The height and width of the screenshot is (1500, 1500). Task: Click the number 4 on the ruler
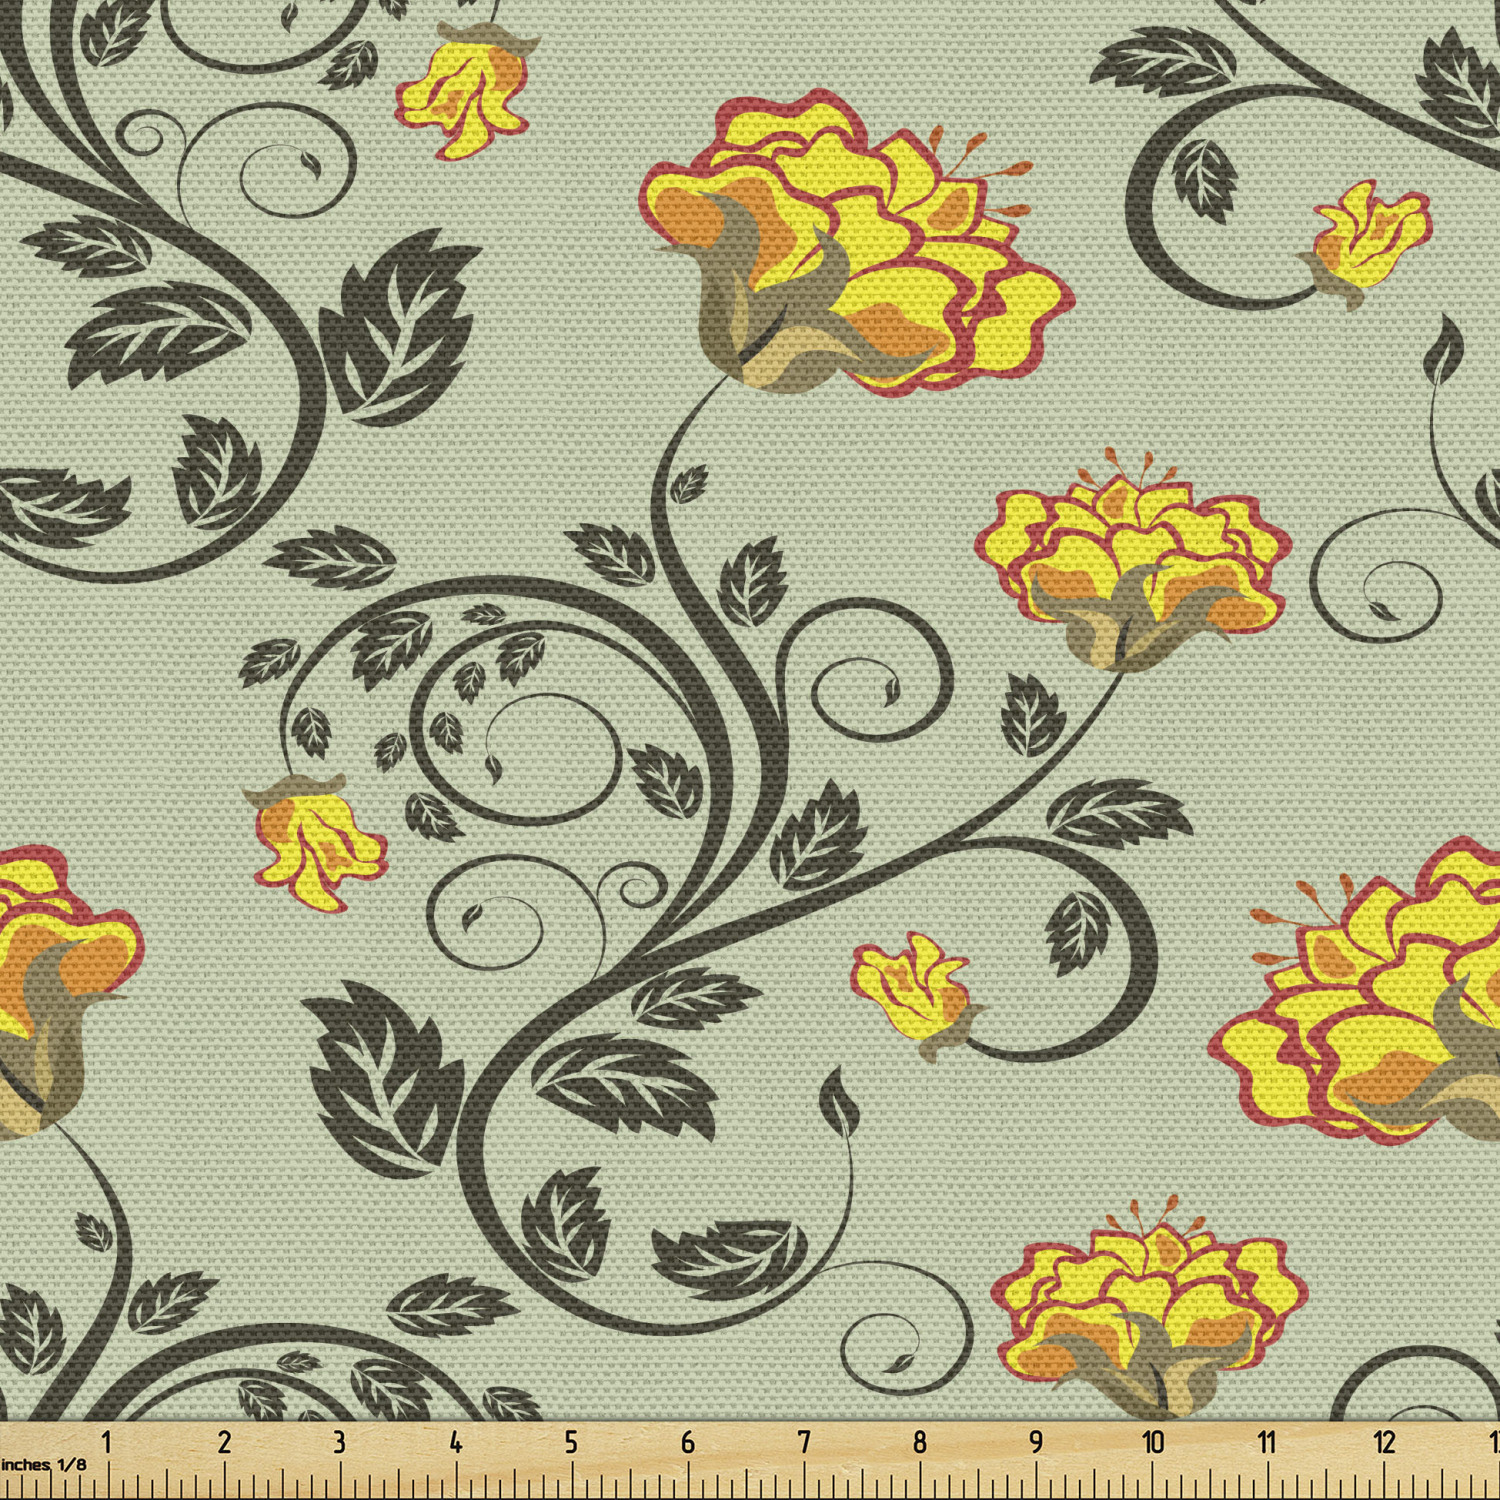(455, 1442)
